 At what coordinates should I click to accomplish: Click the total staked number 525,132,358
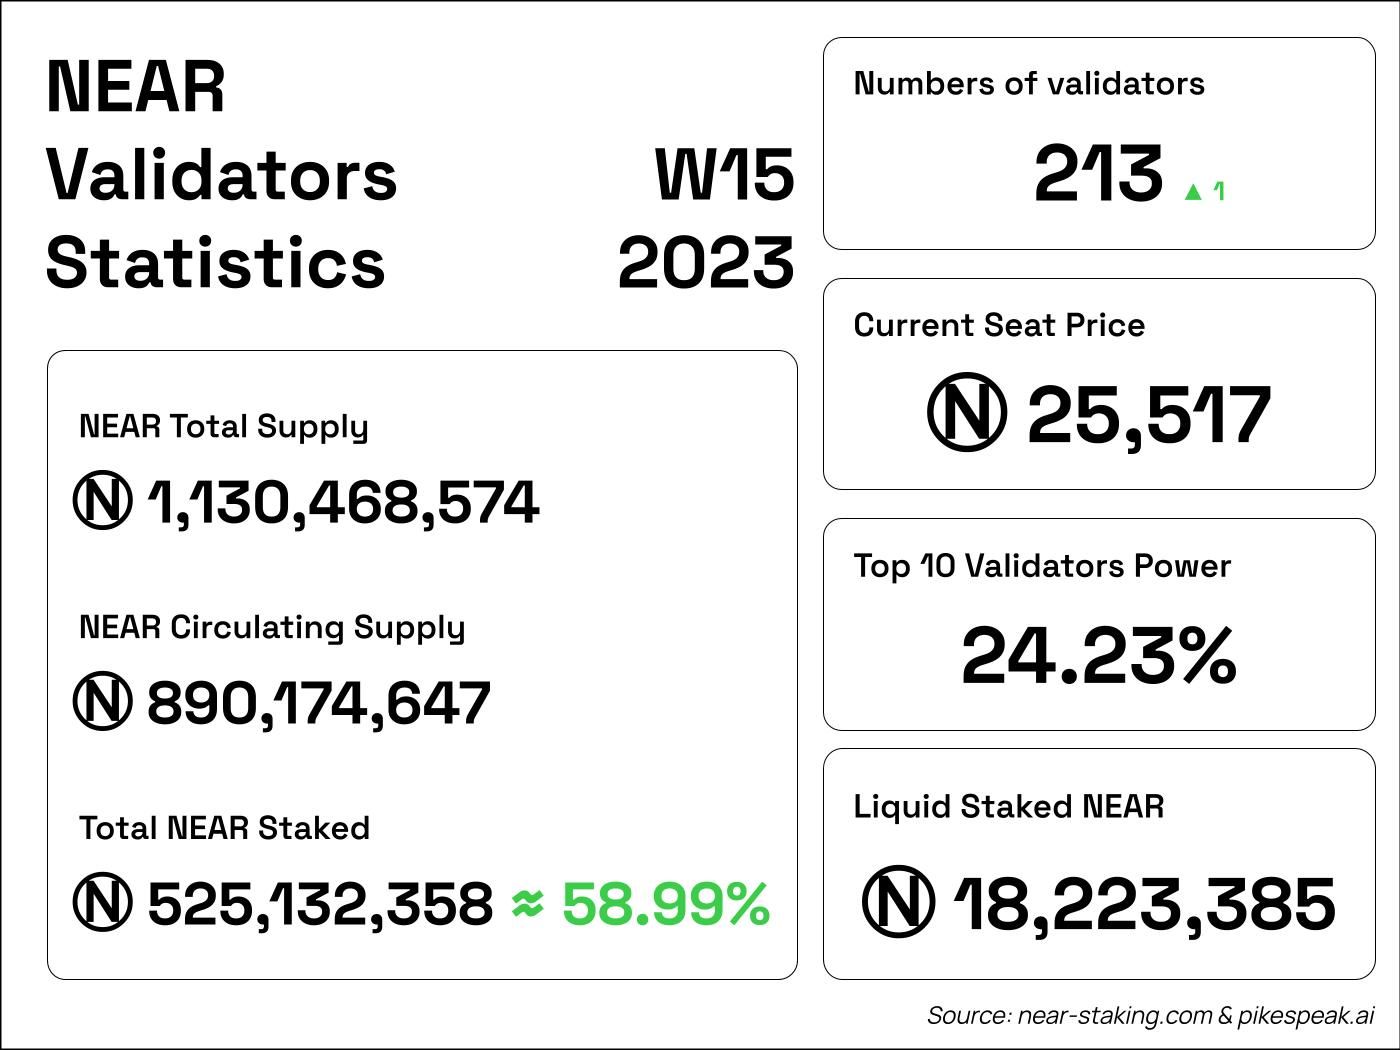[320, 903]
